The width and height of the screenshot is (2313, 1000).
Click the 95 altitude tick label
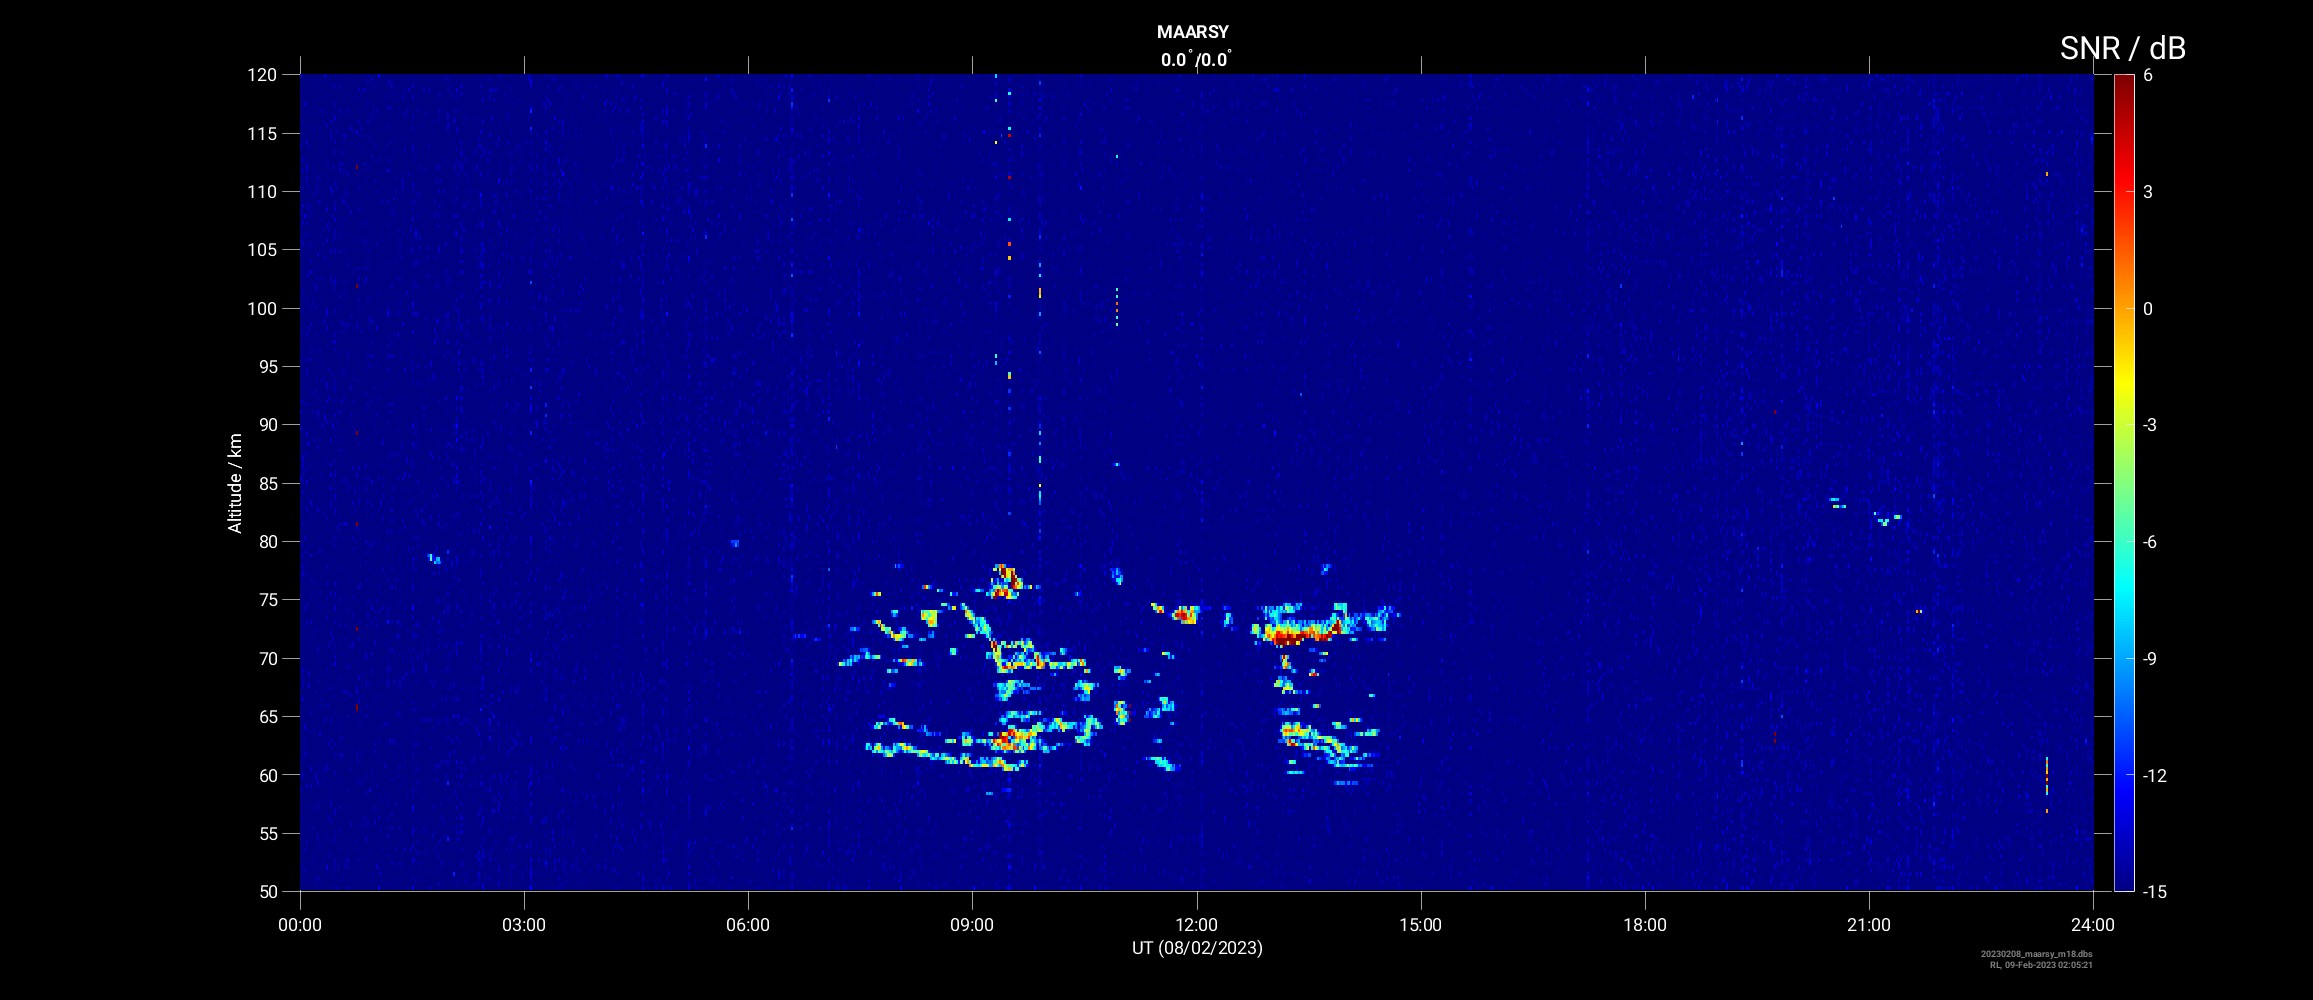[x=267, y=366]
